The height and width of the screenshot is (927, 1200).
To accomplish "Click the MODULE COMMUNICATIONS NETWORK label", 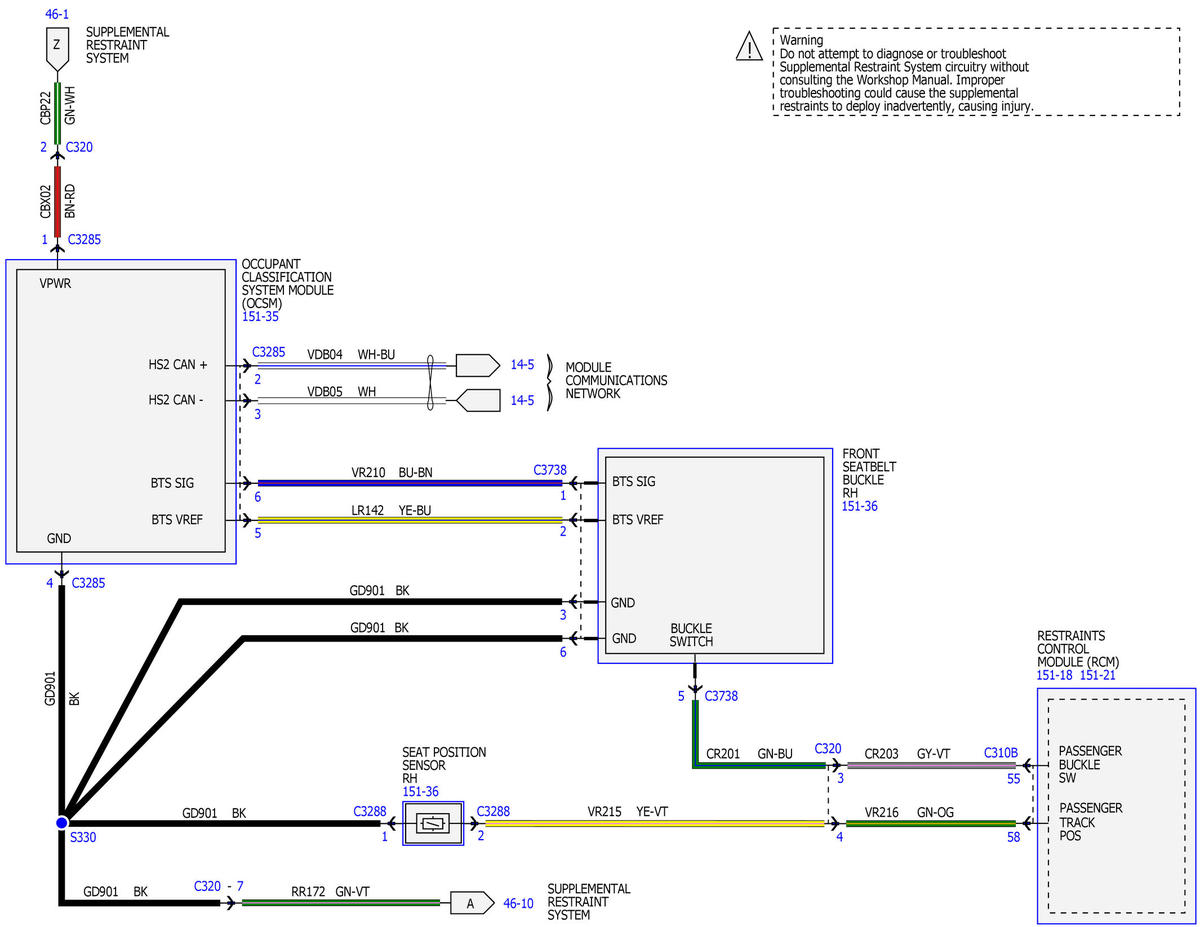I will pyautogui.click(x=616, y=380).
